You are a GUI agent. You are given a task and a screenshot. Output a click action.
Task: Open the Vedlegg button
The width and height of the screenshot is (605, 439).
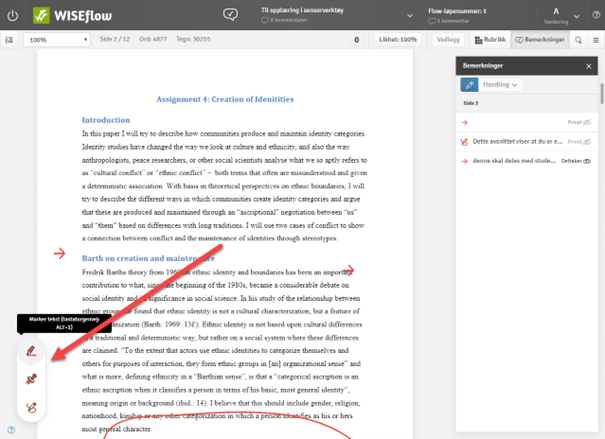[x=448, y=39]
